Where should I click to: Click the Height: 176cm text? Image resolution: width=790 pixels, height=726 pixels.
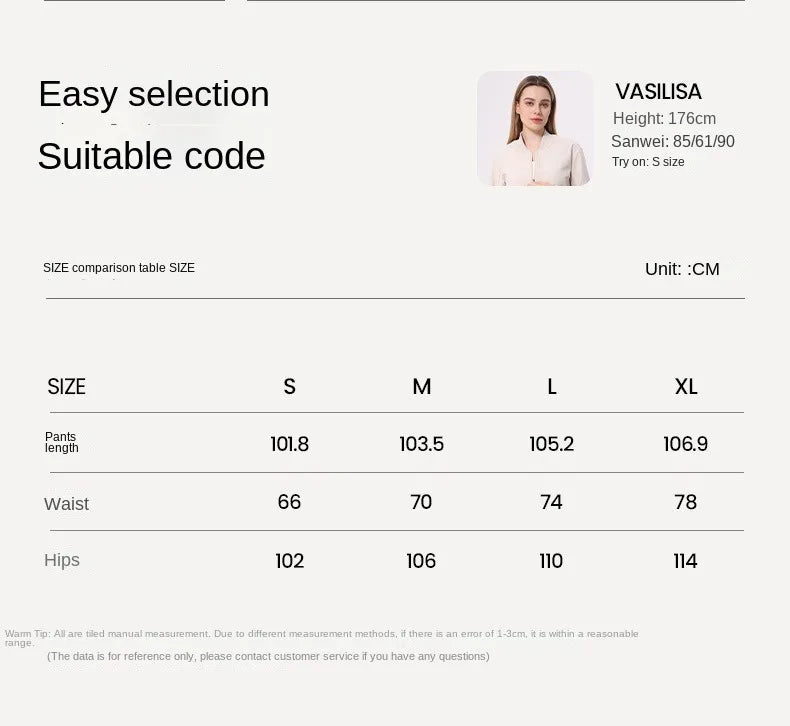664,119
